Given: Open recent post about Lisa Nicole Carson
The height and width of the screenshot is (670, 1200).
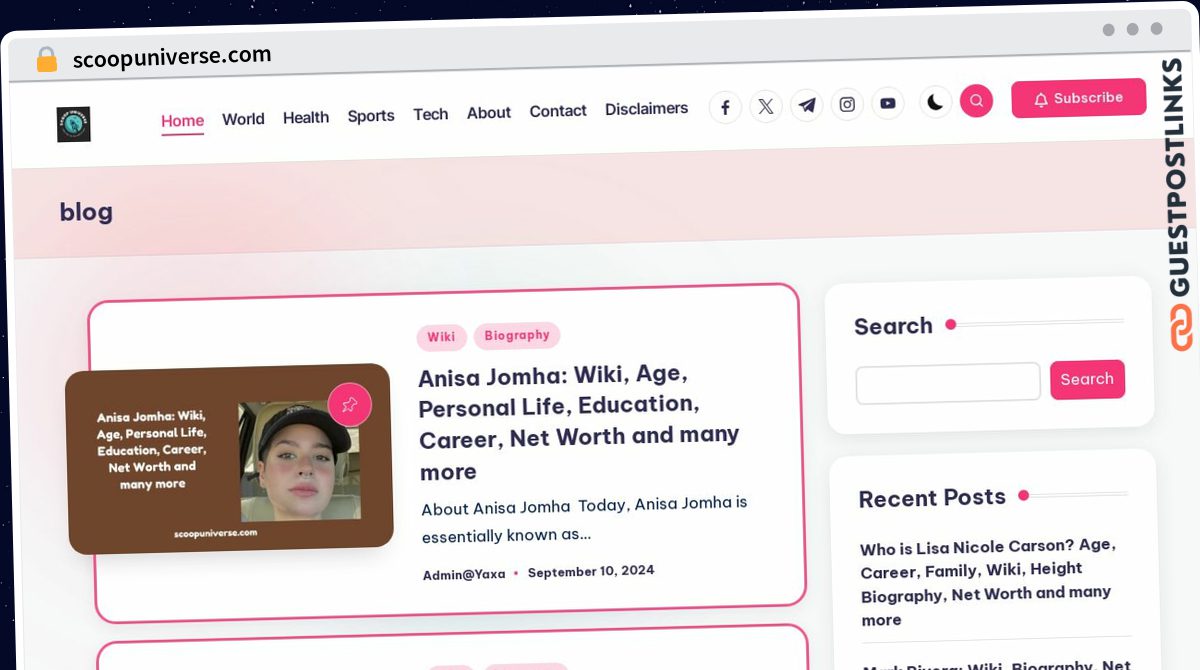Looking at the screenshot, I should [988, 582].
